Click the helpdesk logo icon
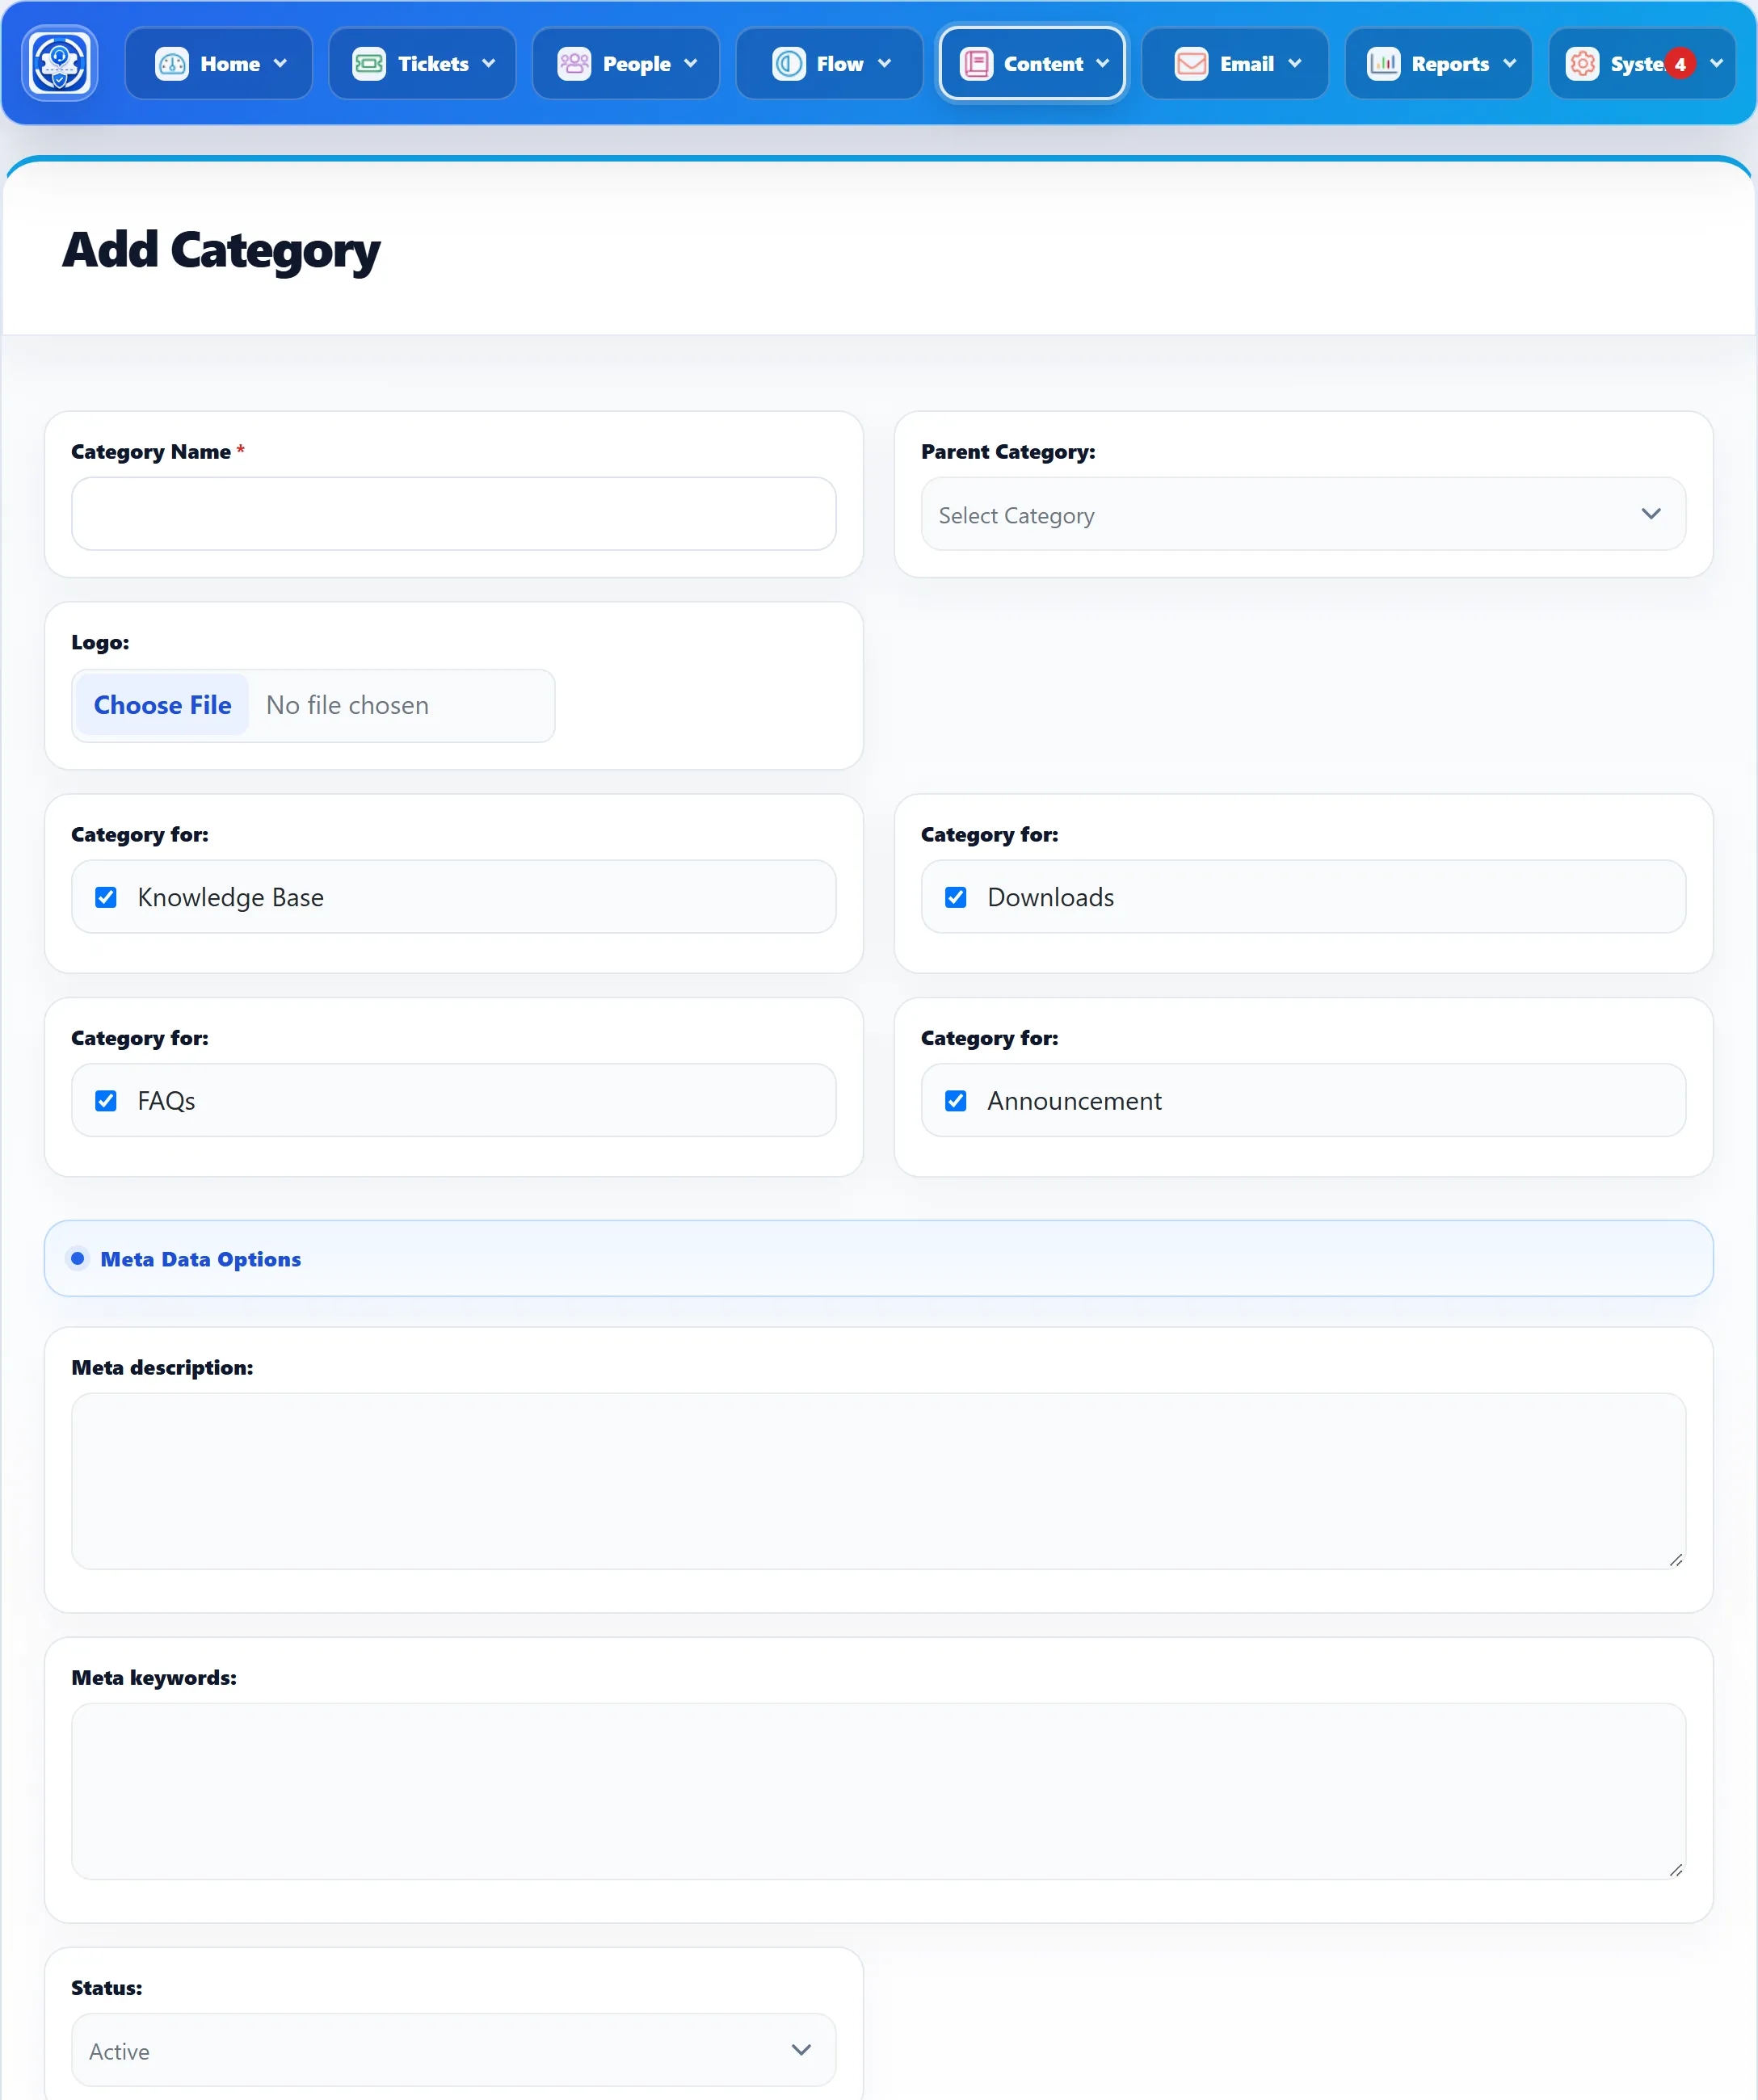 coord(60,63)
